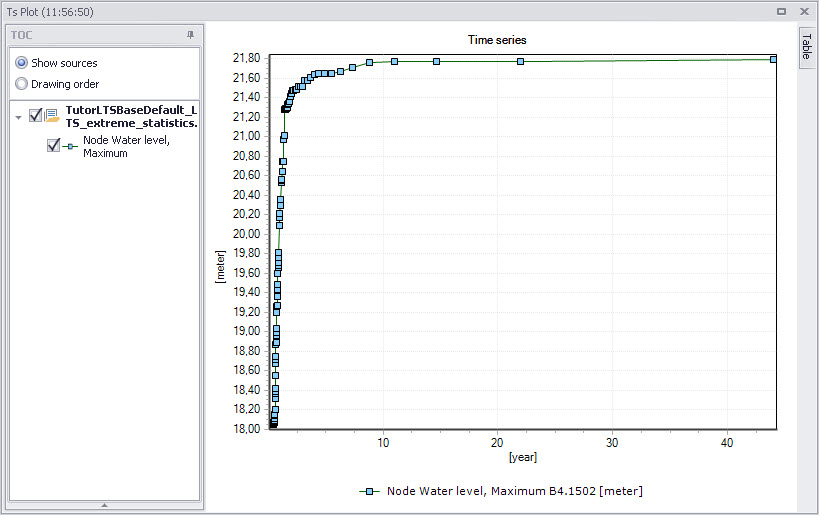Image resolution: width=819 pixels, height=515 pixels.
Task: Click the 40 x-axis tick label
Action: [727, 443]
